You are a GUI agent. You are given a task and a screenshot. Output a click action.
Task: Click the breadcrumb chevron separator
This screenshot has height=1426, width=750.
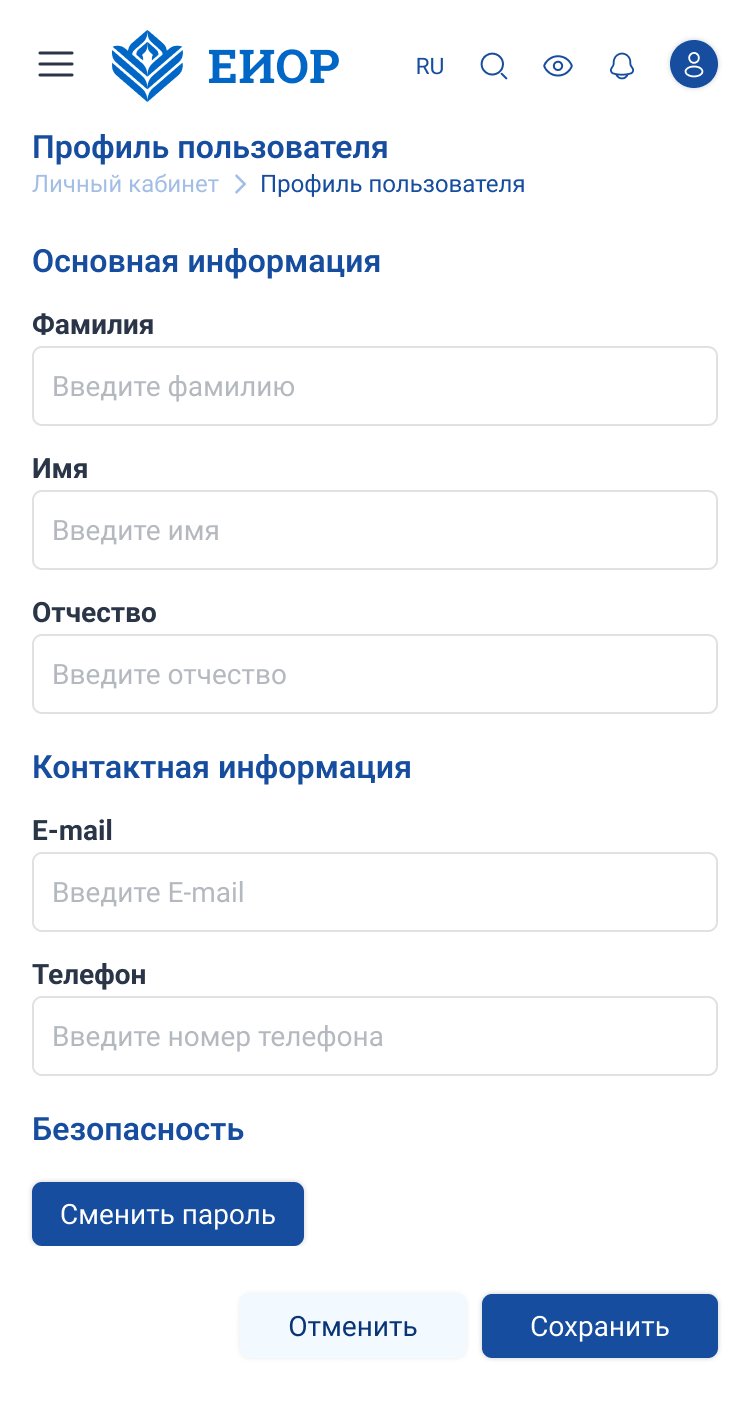(240, 184)
